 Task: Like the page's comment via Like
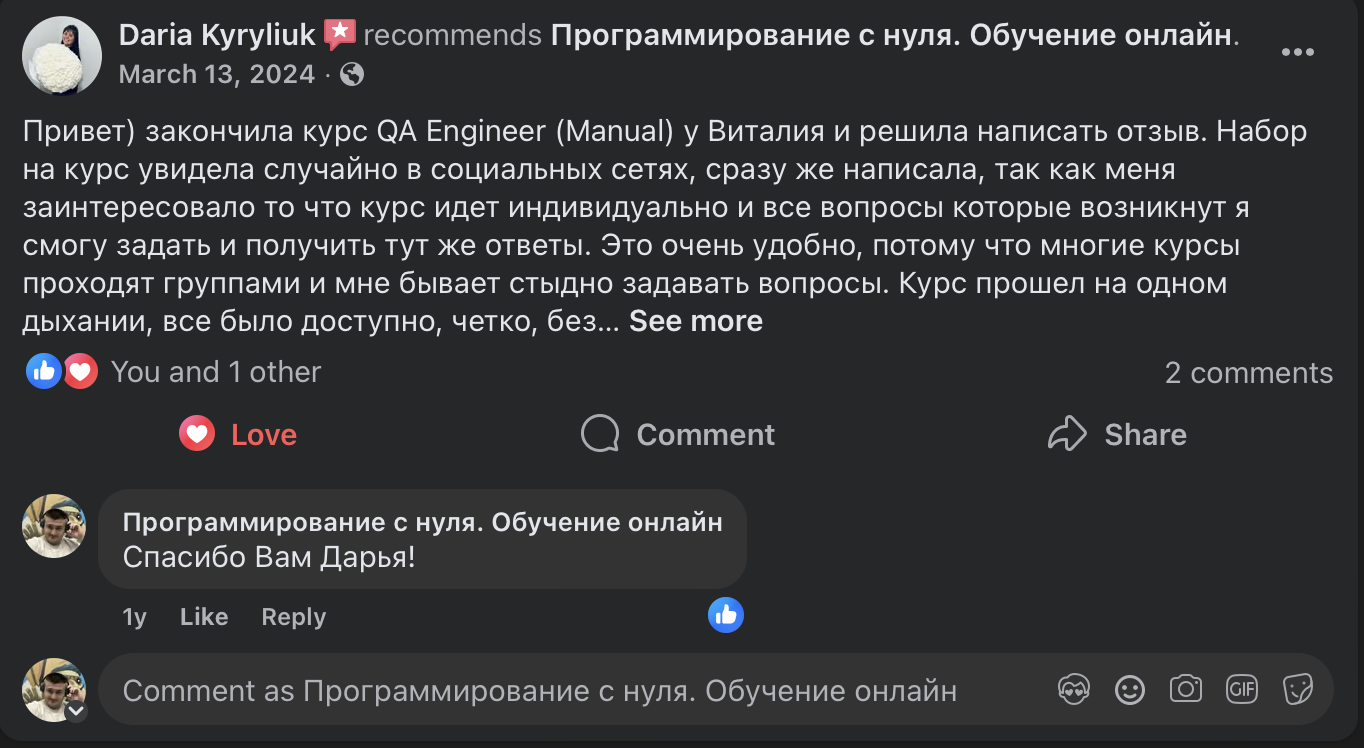coord(203,616)
